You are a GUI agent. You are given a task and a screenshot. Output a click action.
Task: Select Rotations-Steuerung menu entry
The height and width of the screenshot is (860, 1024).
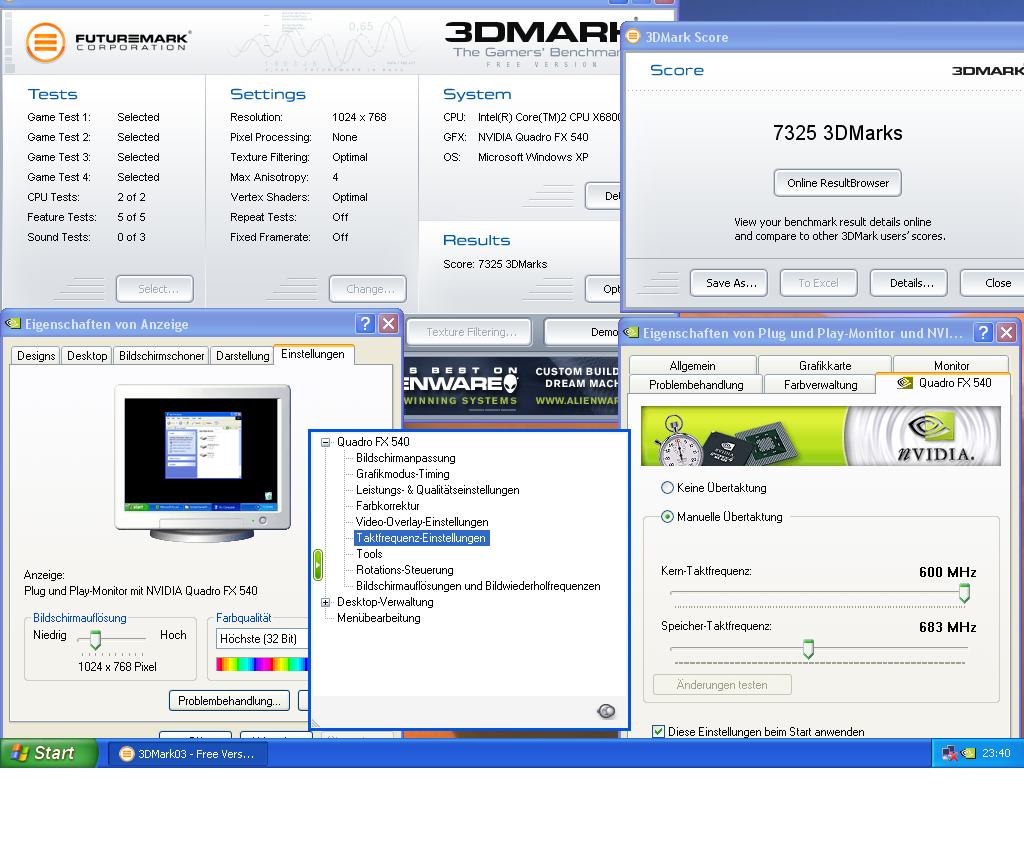404,570
